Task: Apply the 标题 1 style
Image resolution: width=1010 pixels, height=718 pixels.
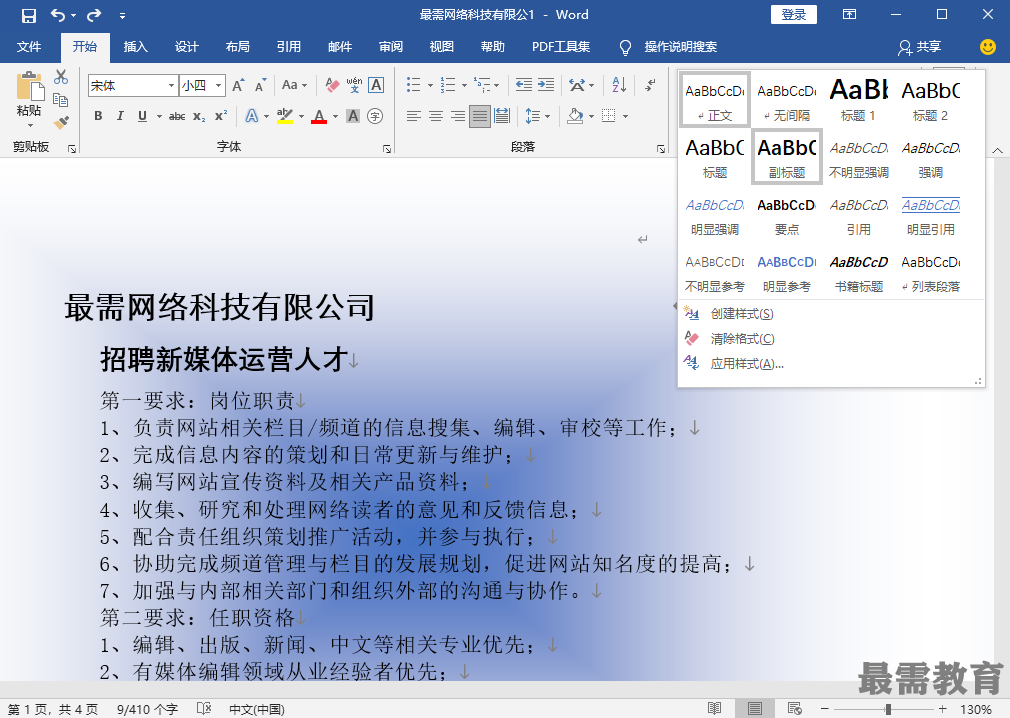Action: [859, 99]
